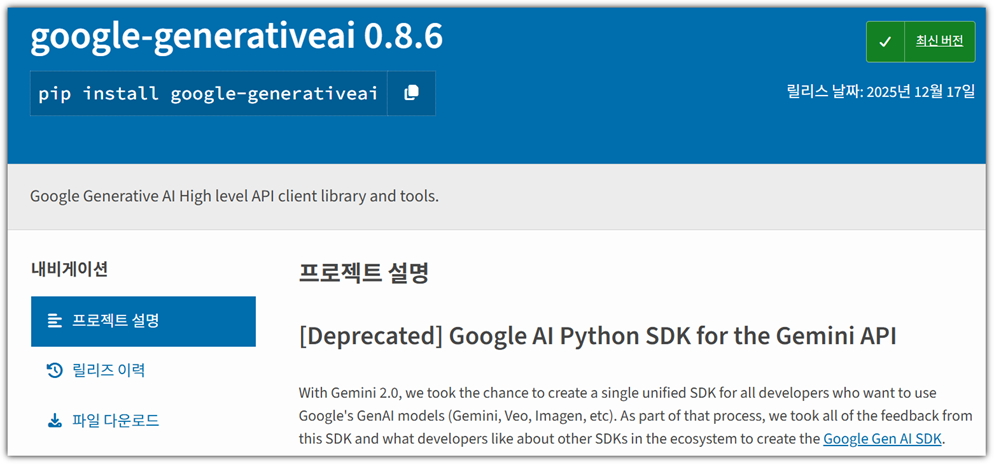
Task: Click the Google Generative AI High level summary
Action: pos(235,197)
